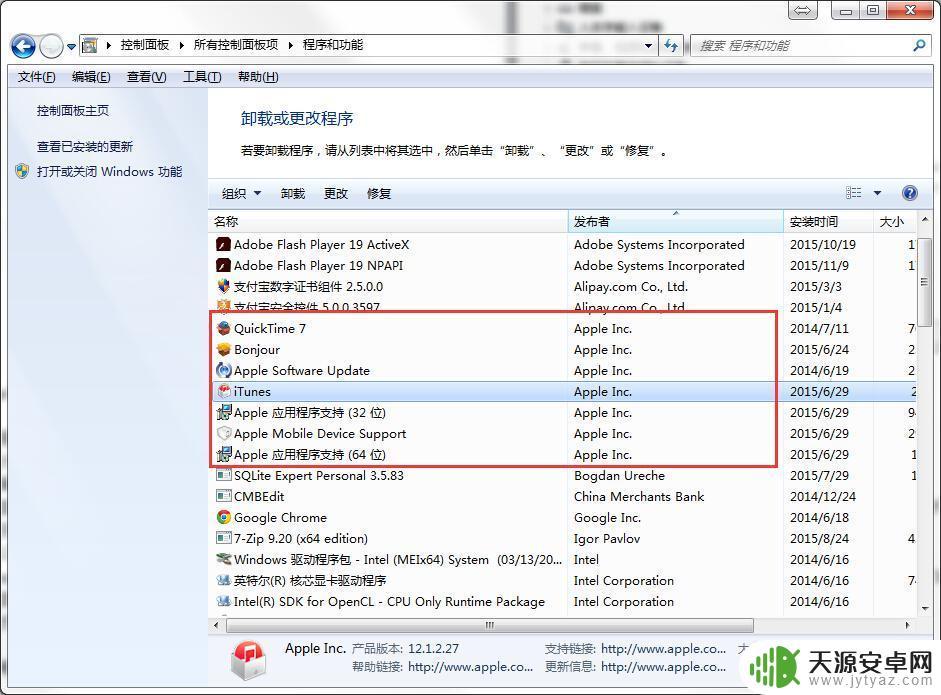This screenshot has width=941, height=695.
Task: Click the Apple Software Update icon
Action: tap(223, 370)
